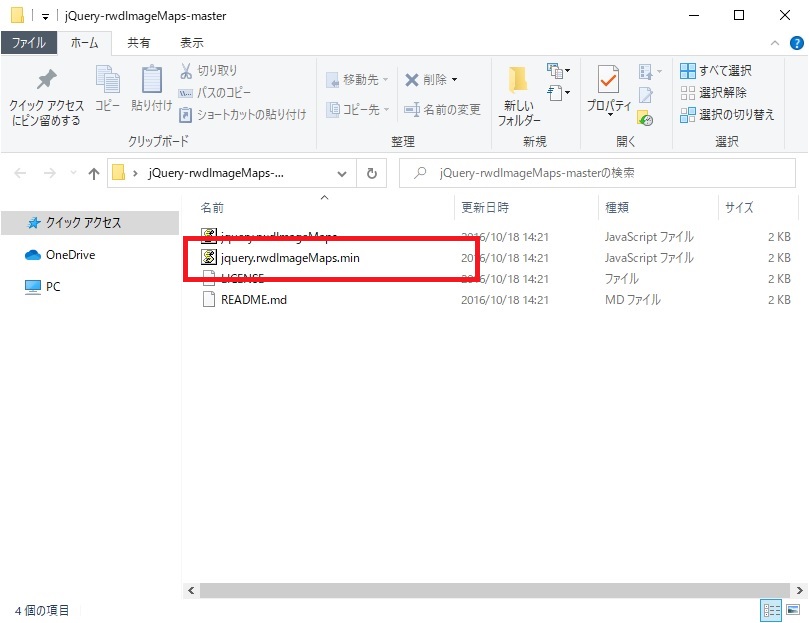Switch to the 共有 tab
Viewport: 809px width, 623px height.
(x=139, y=43)
